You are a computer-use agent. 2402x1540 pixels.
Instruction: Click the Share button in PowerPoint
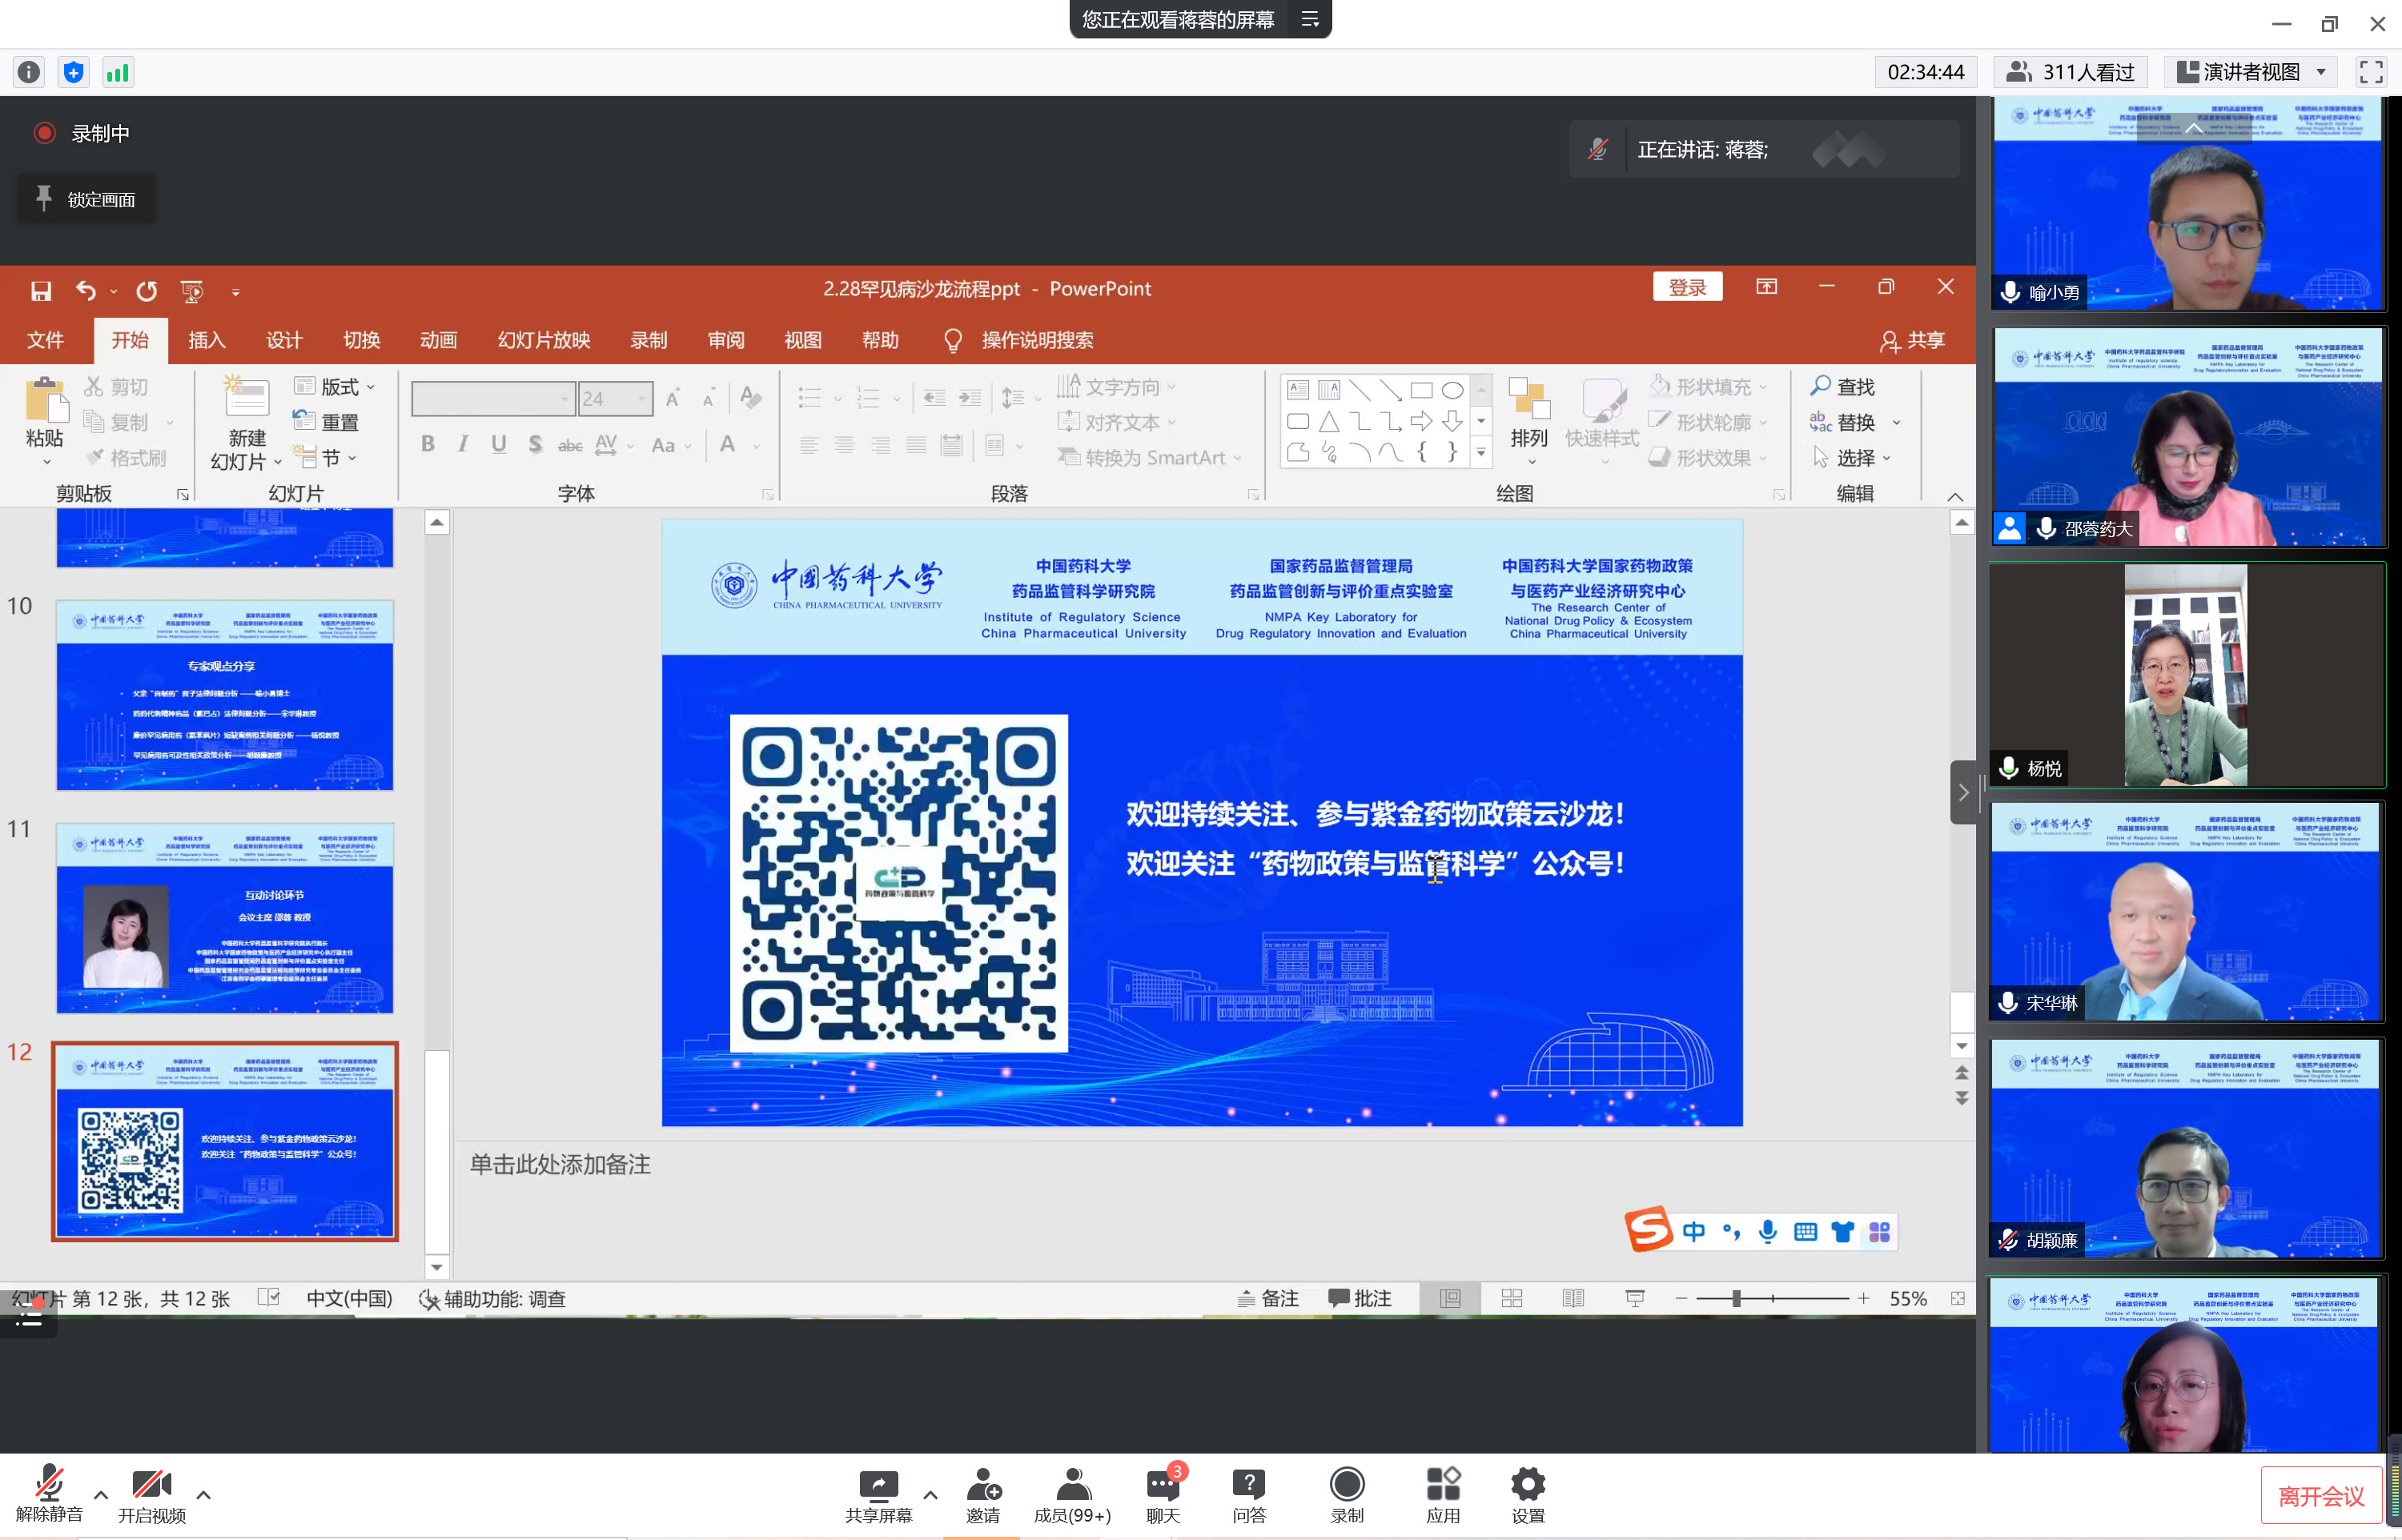(x=1912, y=341)
